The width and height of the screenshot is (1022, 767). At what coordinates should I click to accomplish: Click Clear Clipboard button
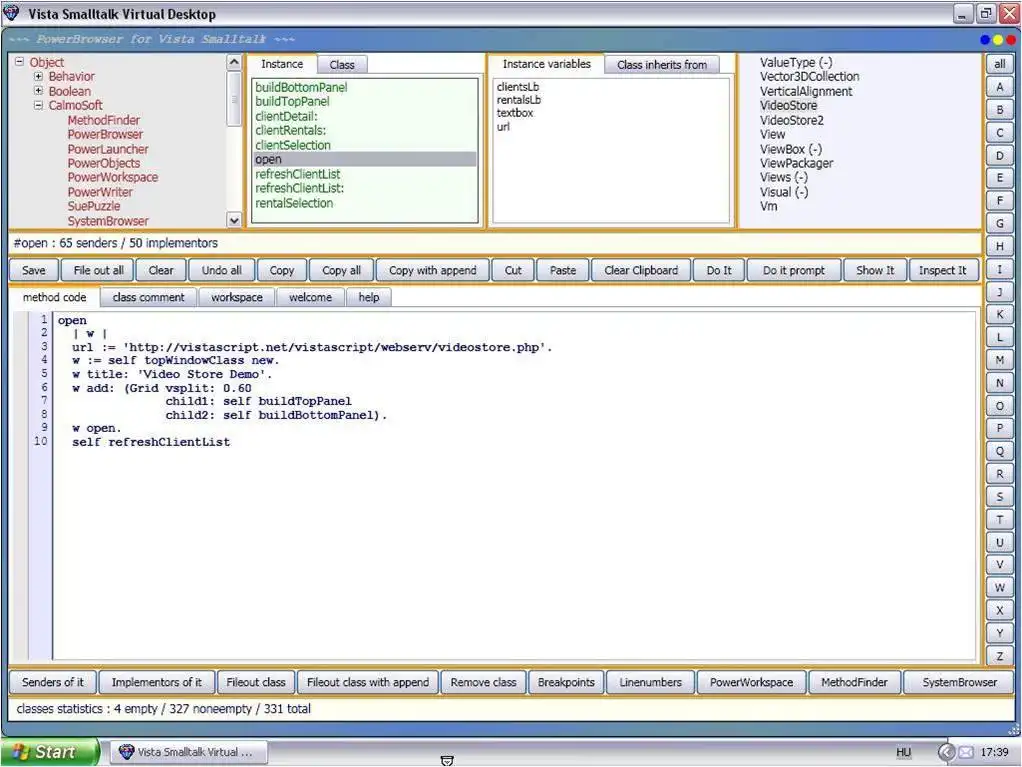coord(641,270)
